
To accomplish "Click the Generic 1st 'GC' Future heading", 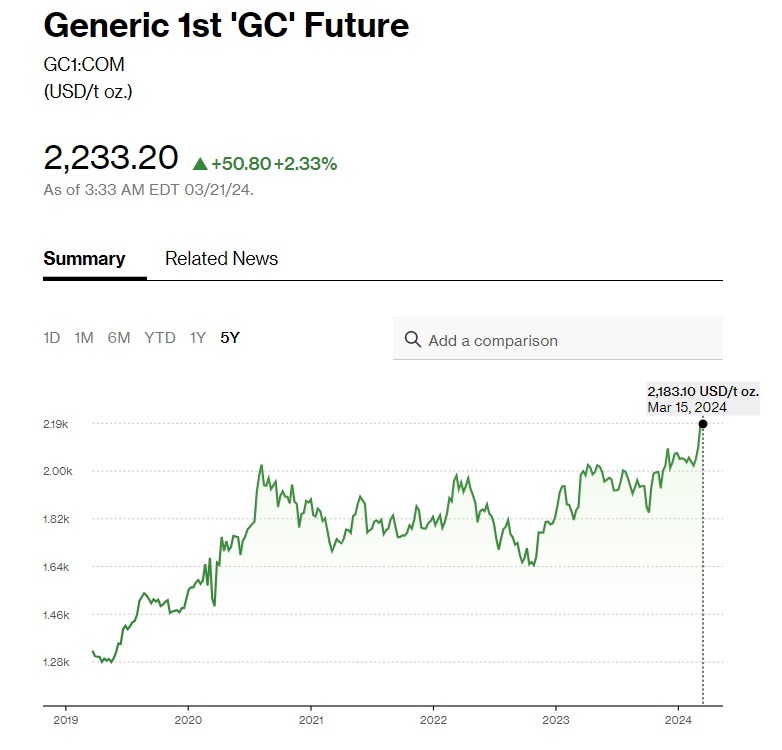I will coord(226,25).
